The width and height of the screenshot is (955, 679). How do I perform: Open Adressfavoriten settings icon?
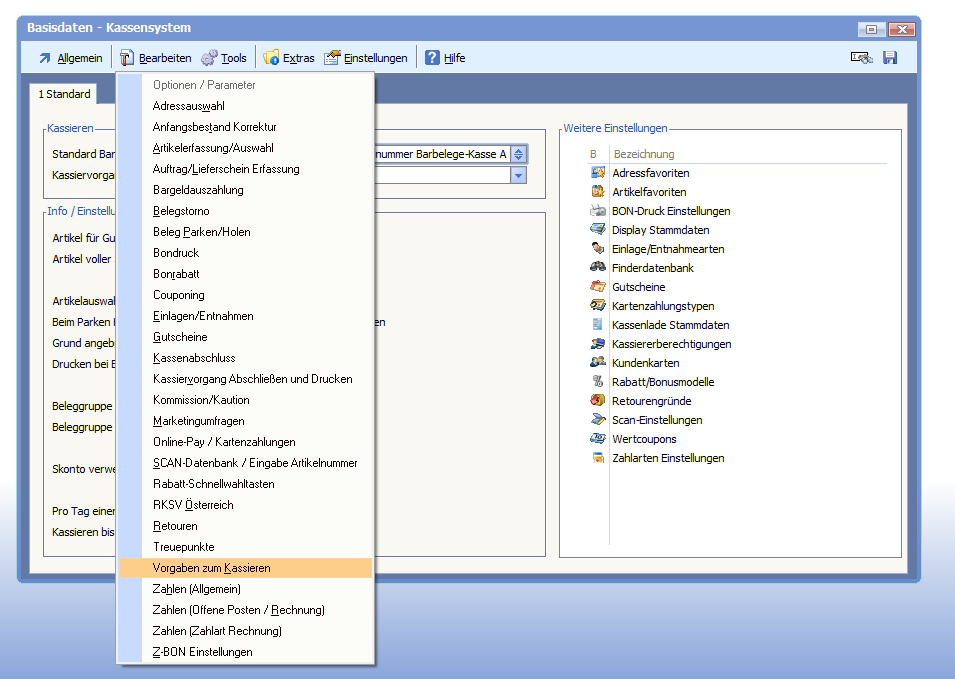click(598, 173)
